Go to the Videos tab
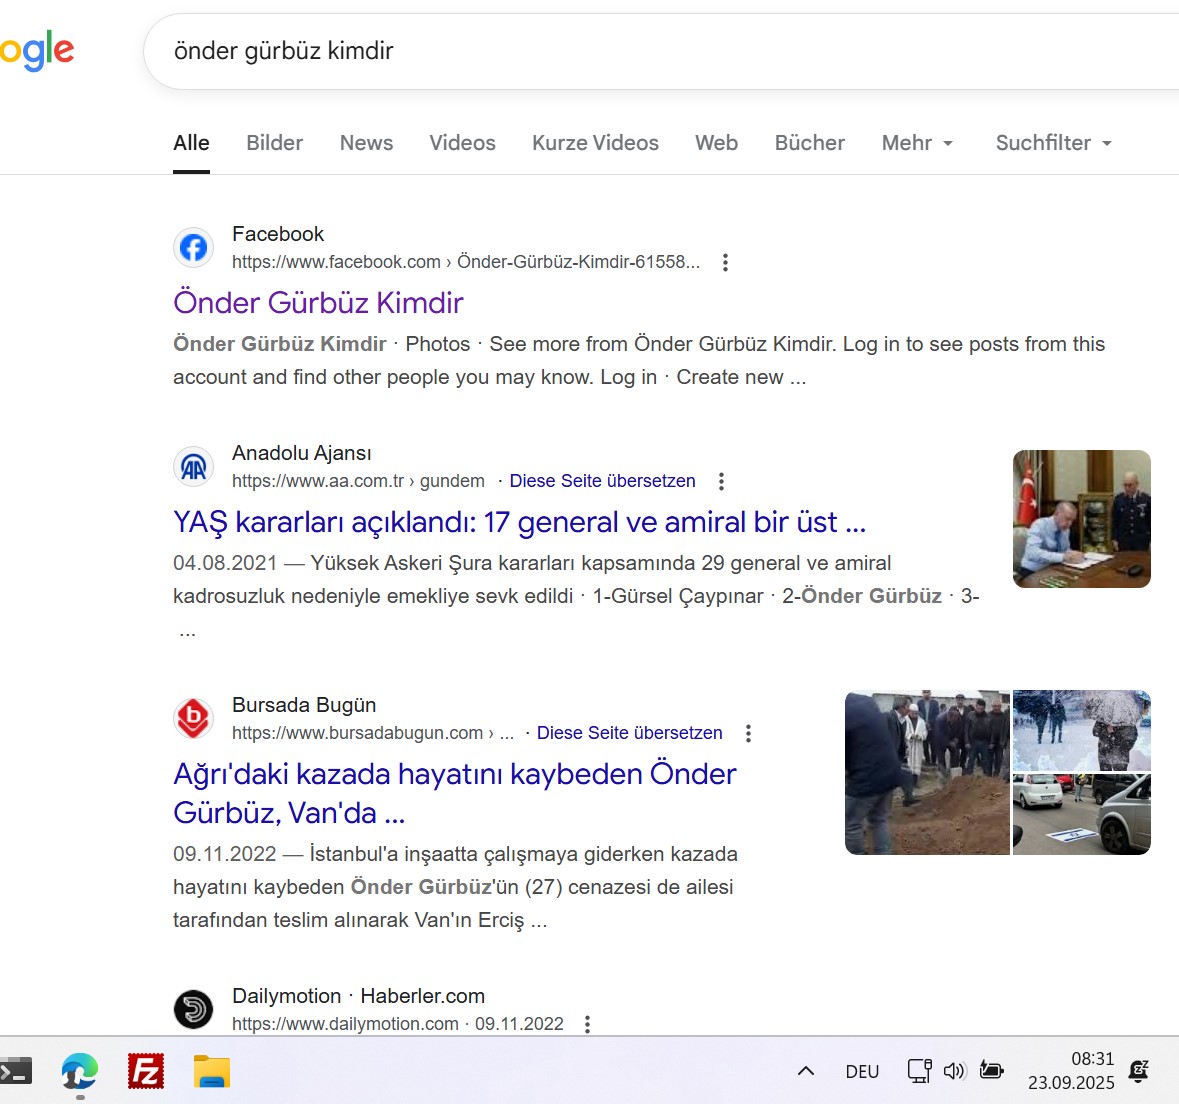This screenshot has height=1104, width=1179. 462,143
